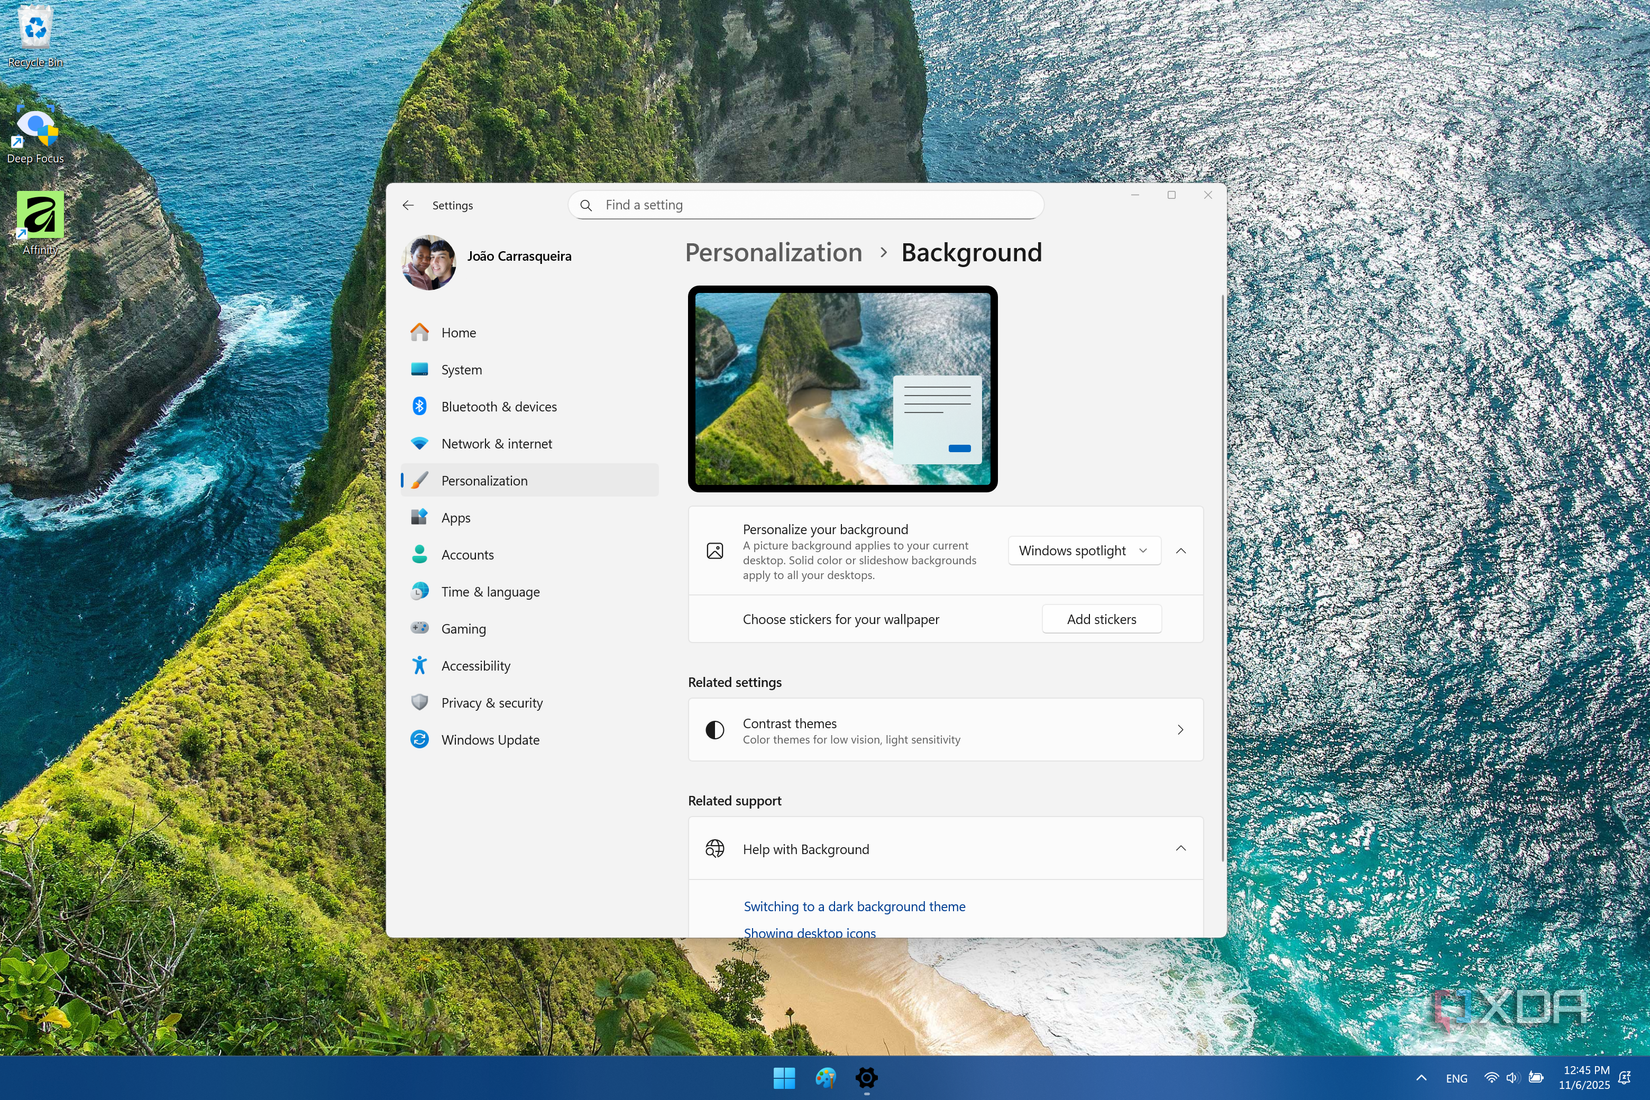
Task: Click the Time & language clock icon
Action: click(x=420, y=591)
